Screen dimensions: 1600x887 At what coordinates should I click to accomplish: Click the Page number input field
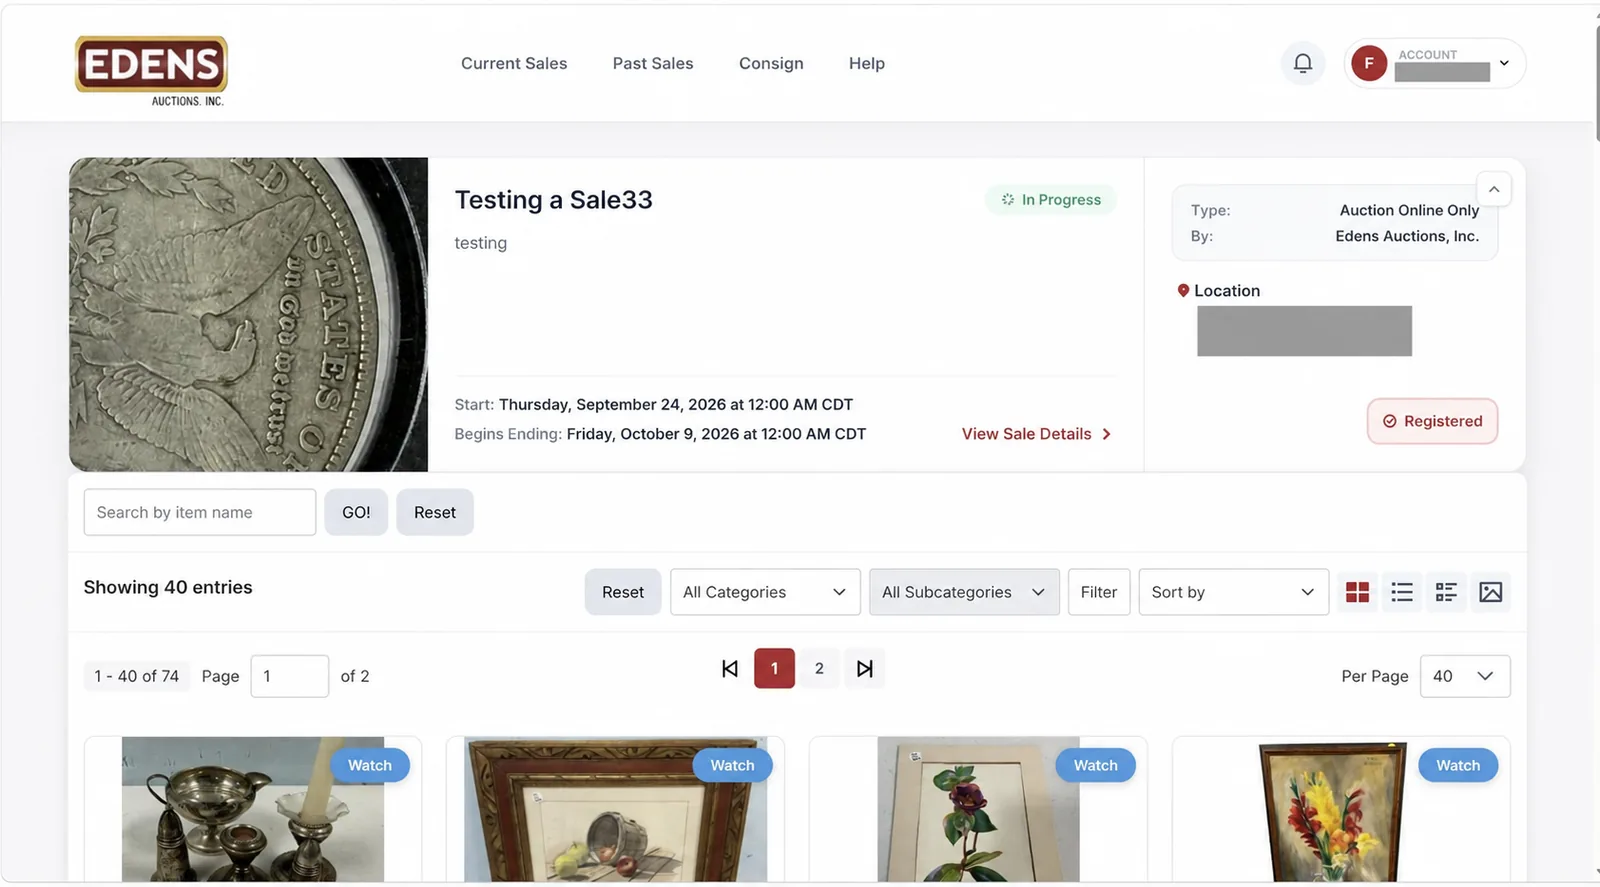[x=289, y=676]
